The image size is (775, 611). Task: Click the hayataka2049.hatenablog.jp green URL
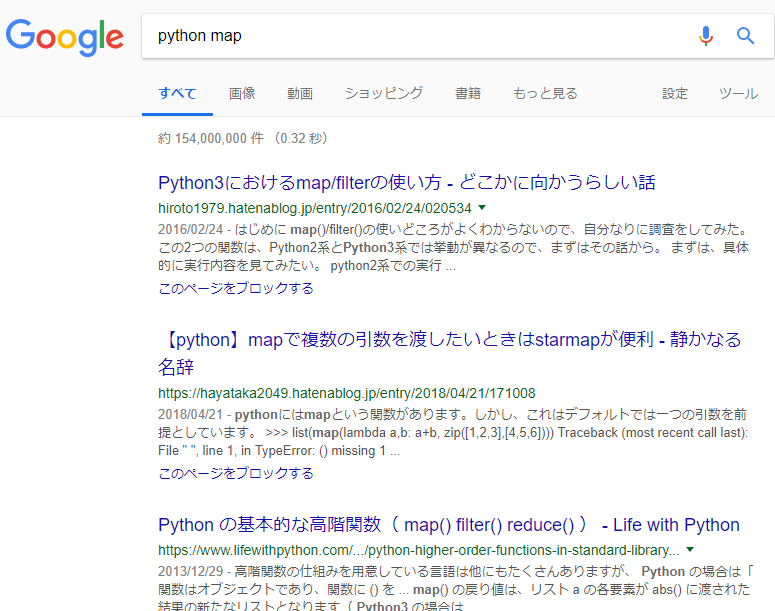346,393
